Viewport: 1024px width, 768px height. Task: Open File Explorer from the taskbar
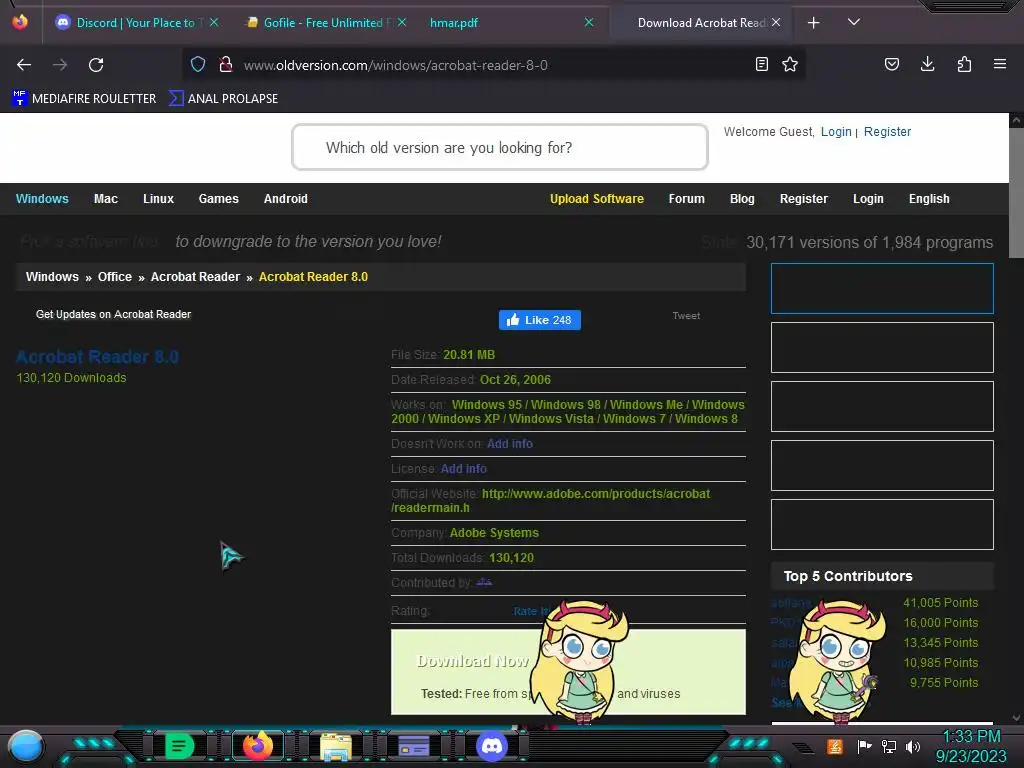pyautogui.click(x=336, y=746)
